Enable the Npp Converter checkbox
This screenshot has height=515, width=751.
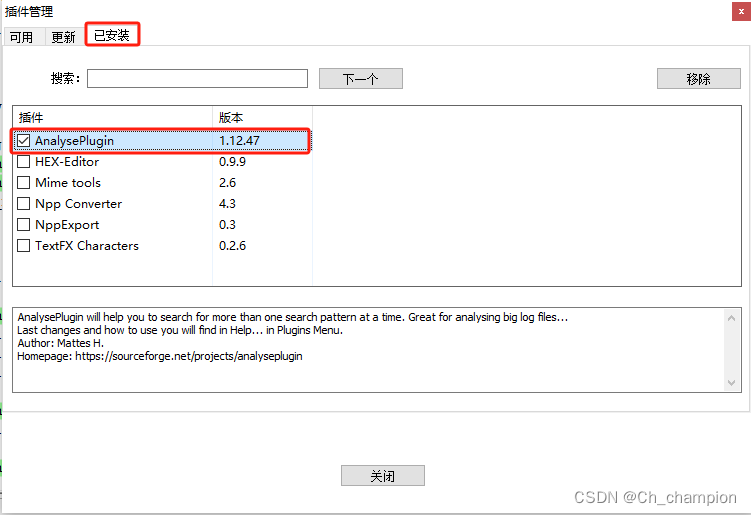pos(23,204)
